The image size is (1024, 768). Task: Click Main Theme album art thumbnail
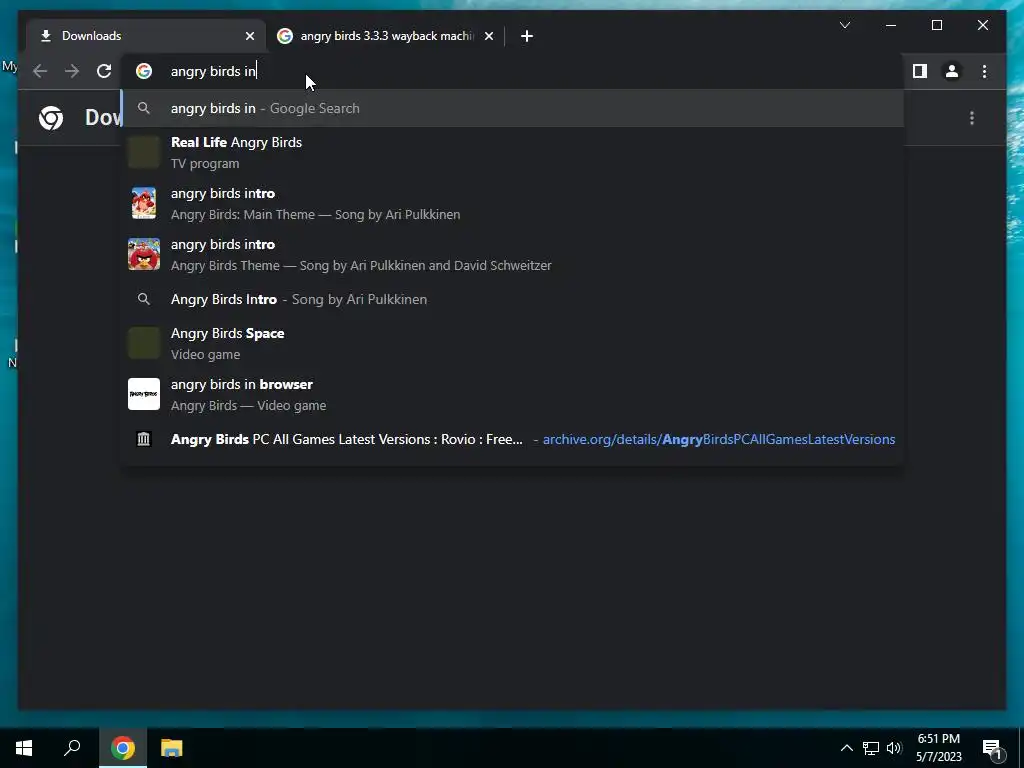point(144,203)
